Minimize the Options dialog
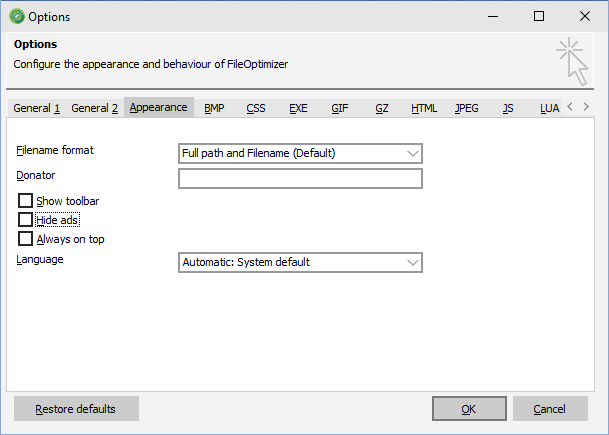The width and height of the screenshot is (609, 435). pos(493,16)
